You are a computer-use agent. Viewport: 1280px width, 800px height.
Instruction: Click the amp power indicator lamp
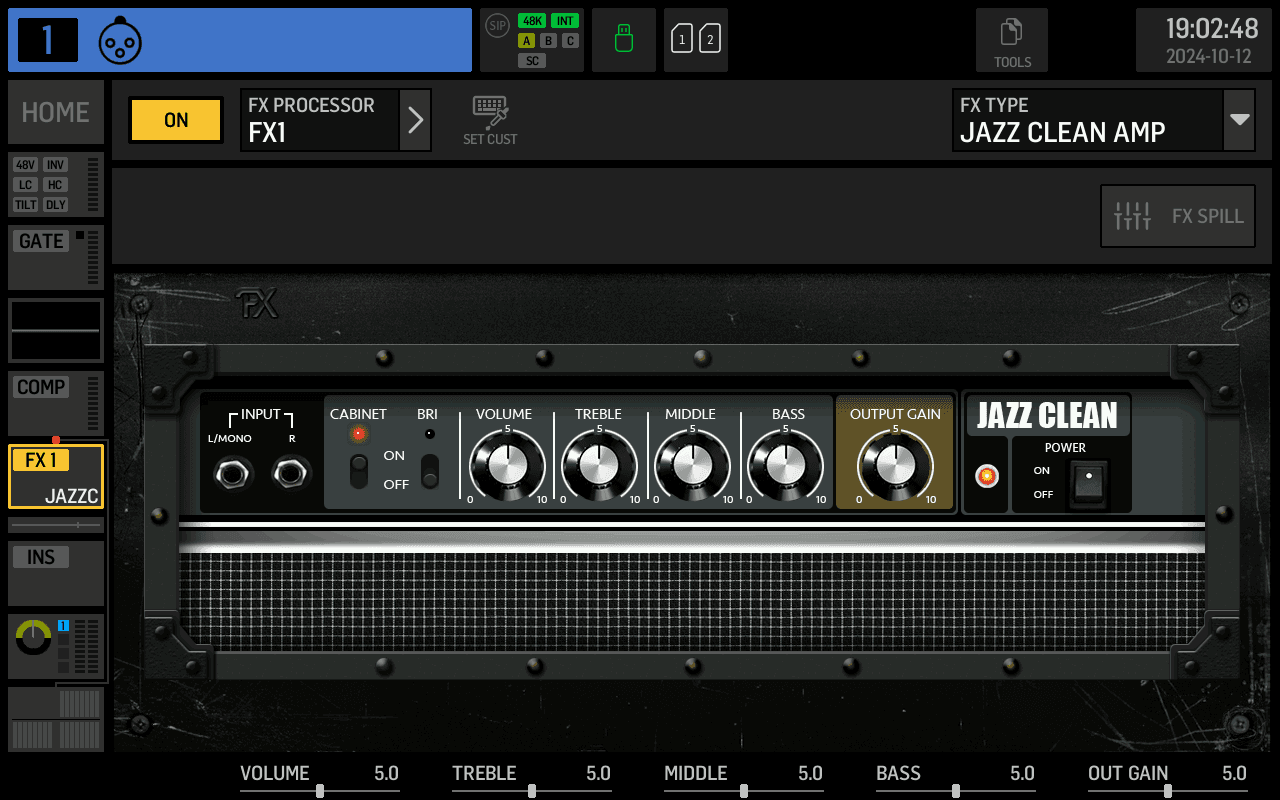click(987, 476)
